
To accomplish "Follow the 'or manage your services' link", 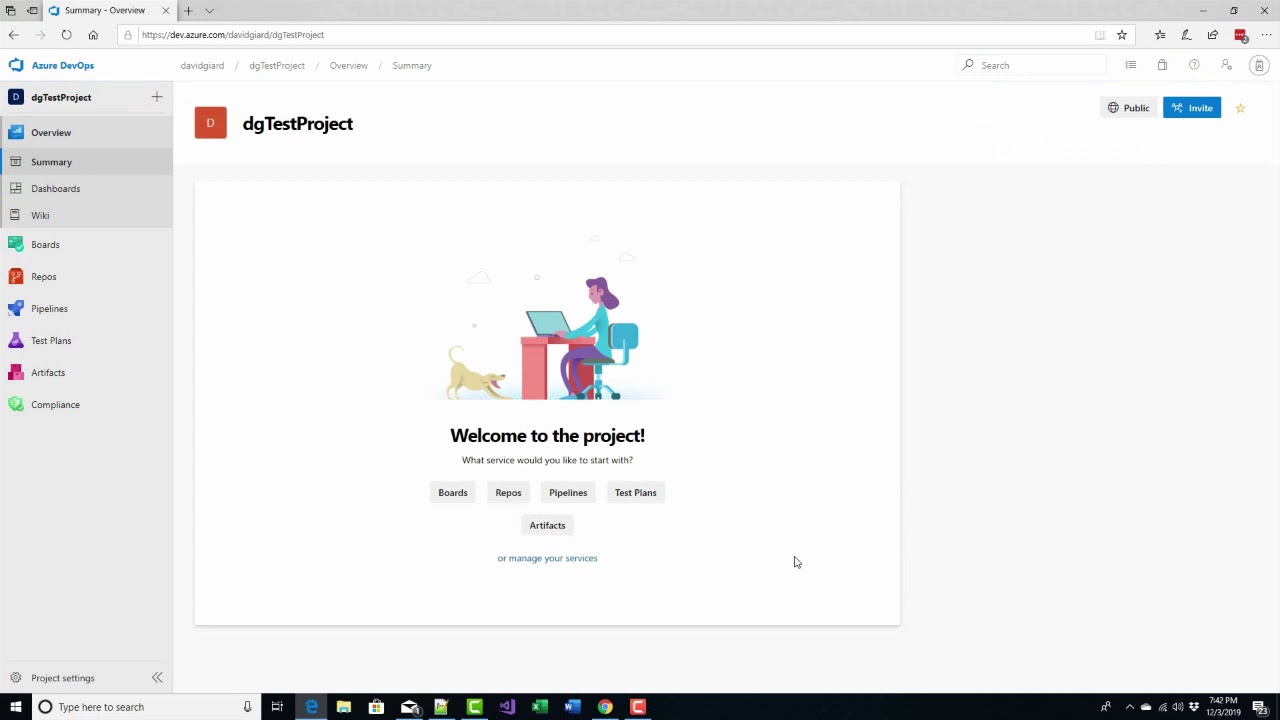I will (547, 558).
